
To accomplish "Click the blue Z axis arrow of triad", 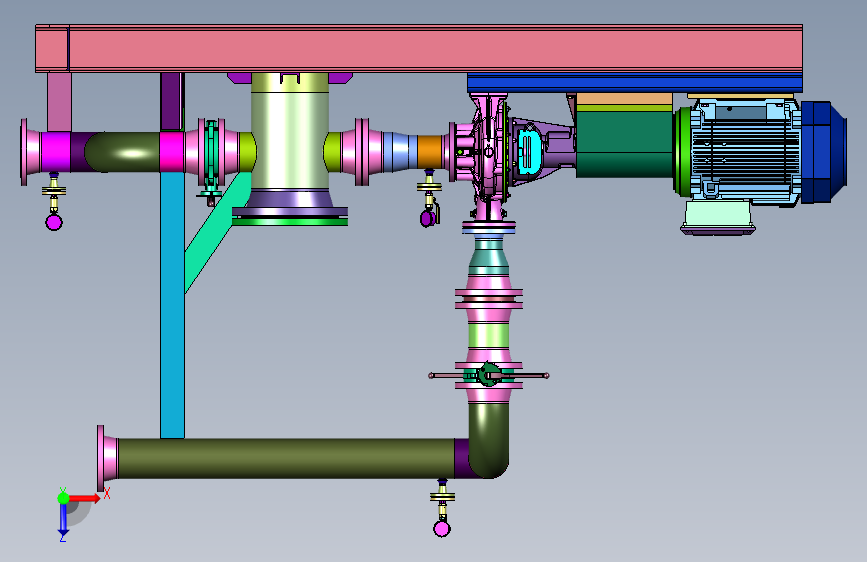I will pyautogui.click(x=63, y=519).
